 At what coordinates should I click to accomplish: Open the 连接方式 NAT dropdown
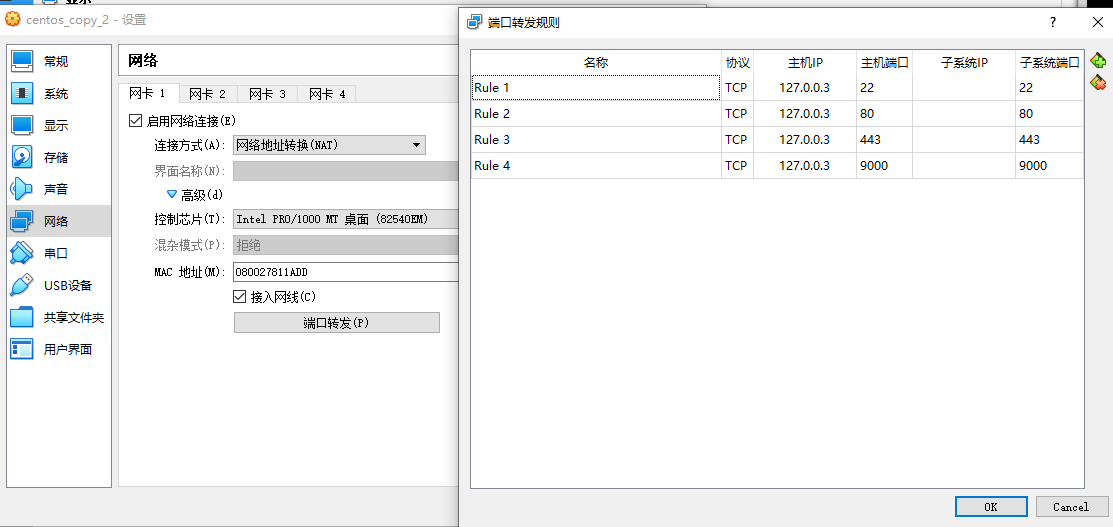tap(329, 146)
